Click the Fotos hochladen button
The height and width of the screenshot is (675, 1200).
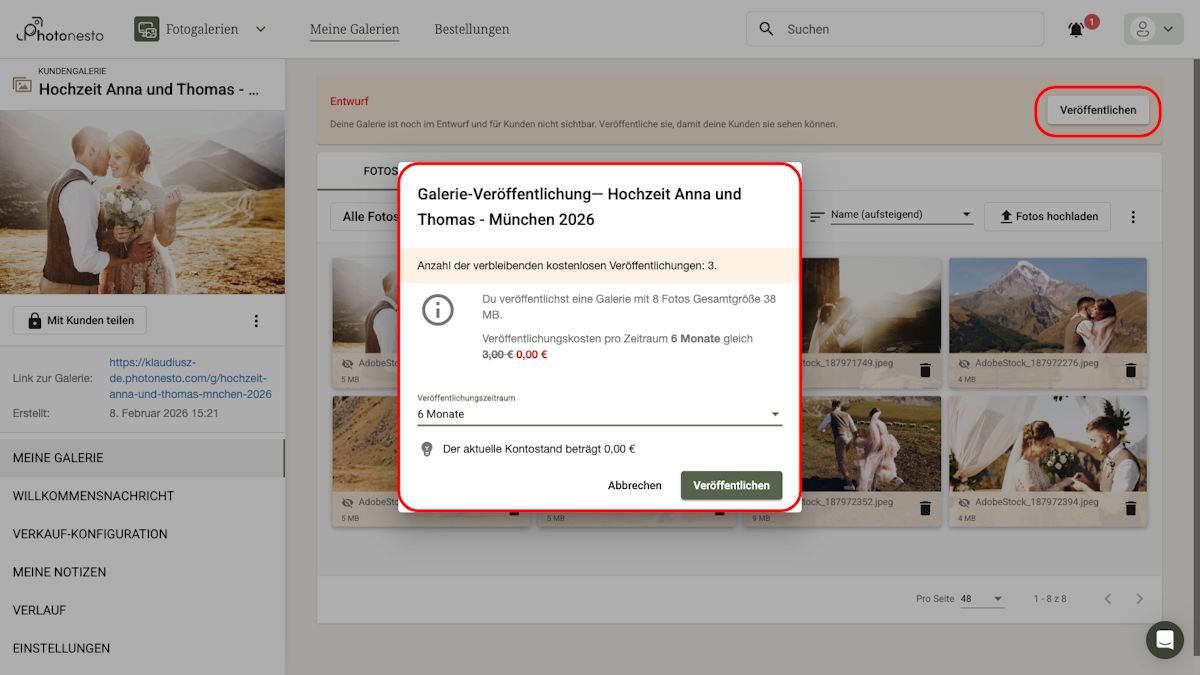tap(1048, 216)
